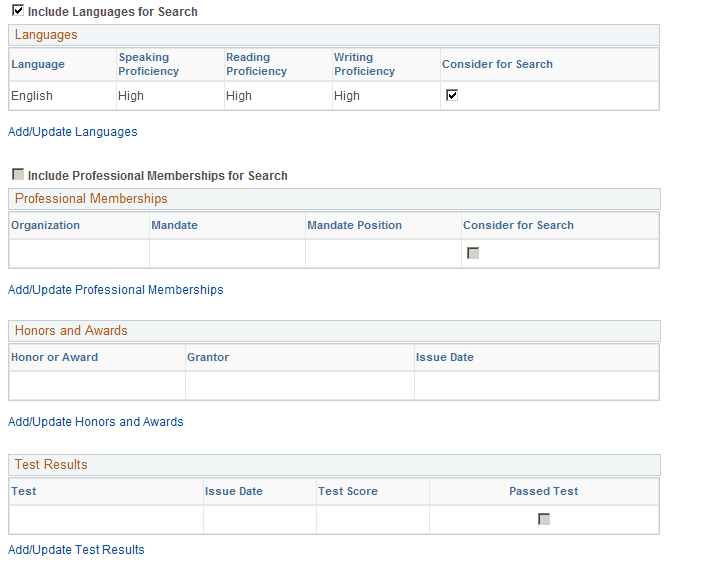Click the Mandate column header

click(175, 225)
